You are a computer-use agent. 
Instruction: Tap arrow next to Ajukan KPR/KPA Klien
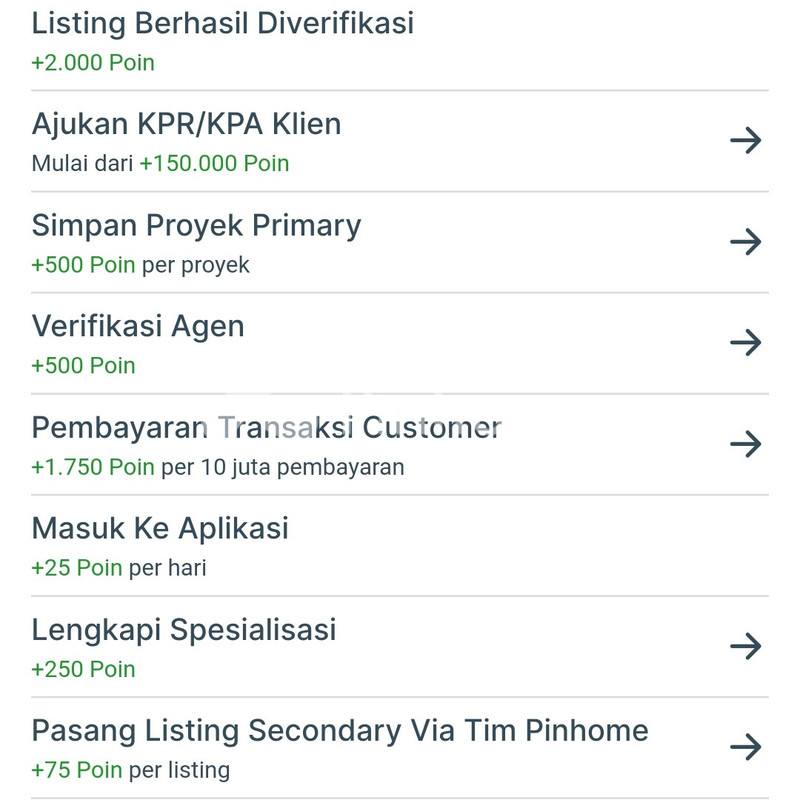tap(746, 141)
